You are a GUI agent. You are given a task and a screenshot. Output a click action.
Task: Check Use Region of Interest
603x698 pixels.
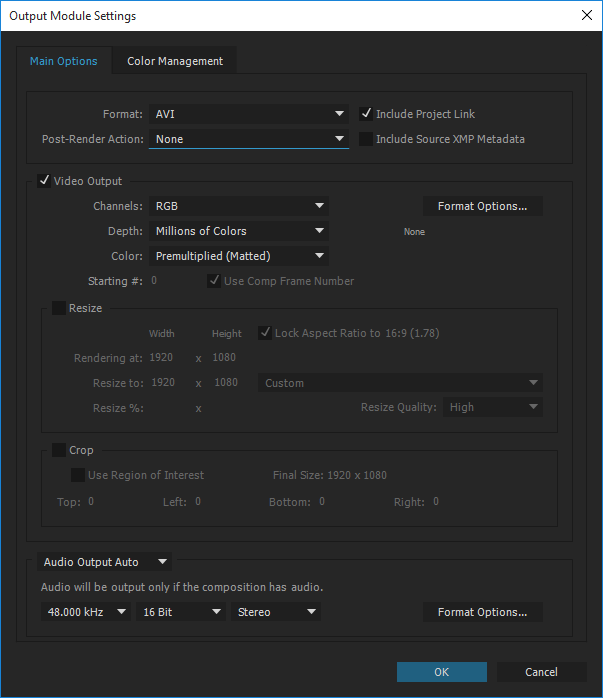coord(78,475)
